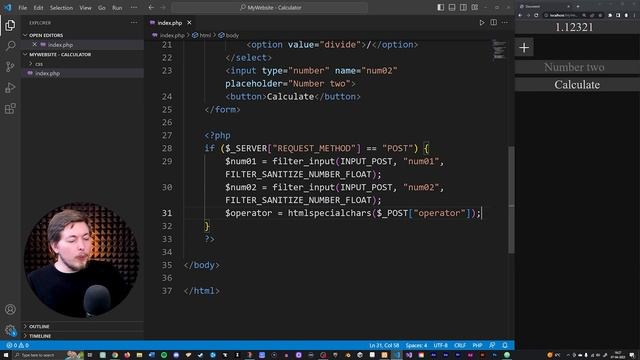Run the PHP file with play icon
The width and height of the screenshot is (640, 360).
pyautogui.click(x=482, y=22)
